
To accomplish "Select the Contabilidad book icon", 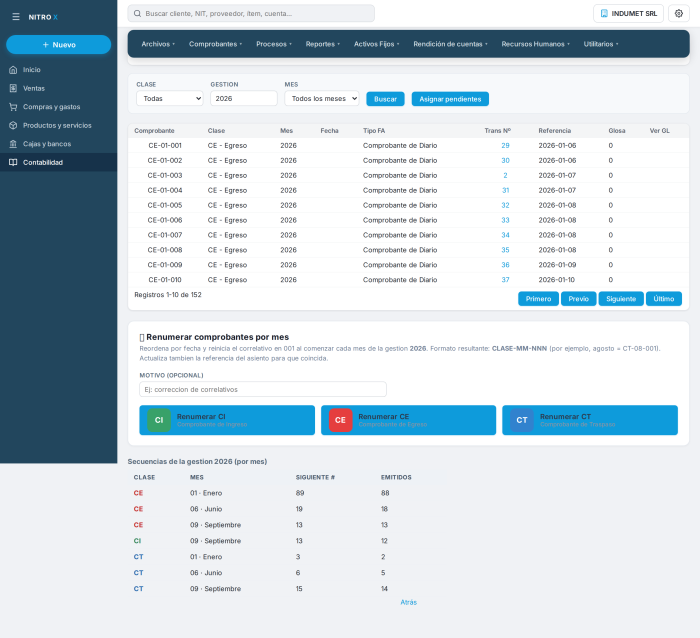I will [13, 163].
